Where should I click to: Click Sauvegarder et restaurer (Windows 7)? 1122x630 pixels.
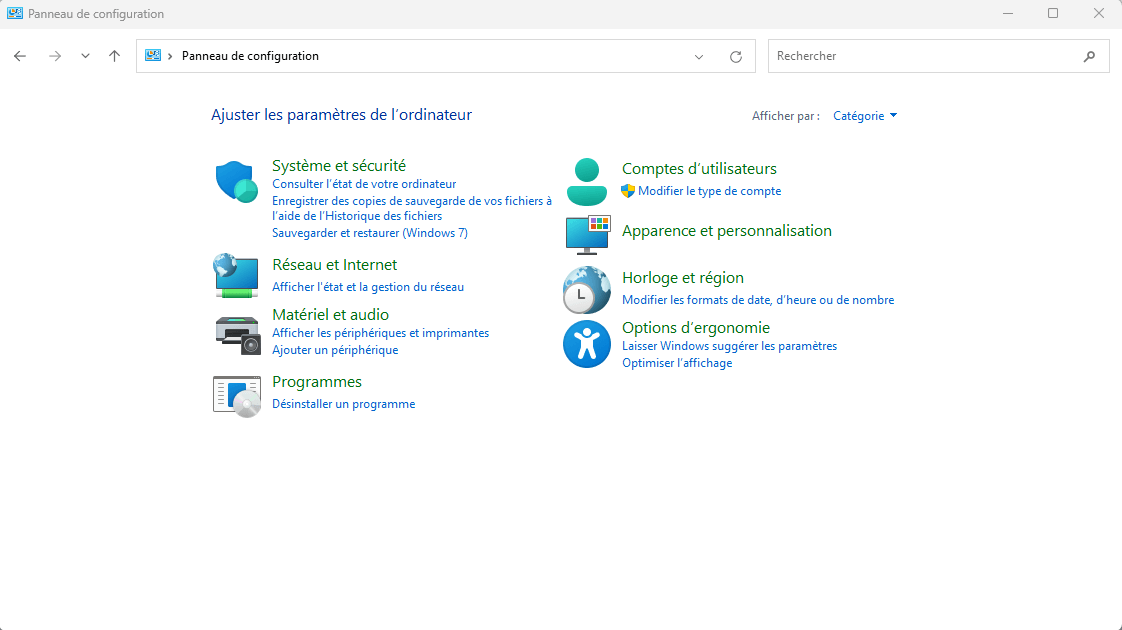click(x=368, y=232)
